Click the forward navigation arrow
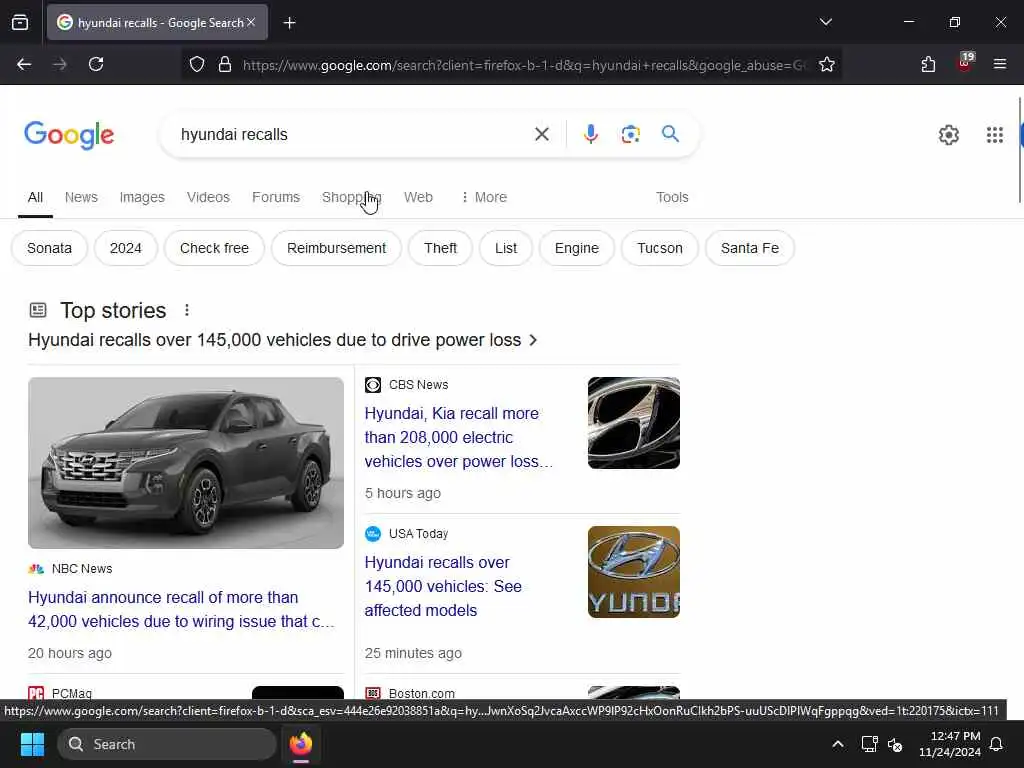This screenshot has width=1024, height=768. [x=60, y=64]
